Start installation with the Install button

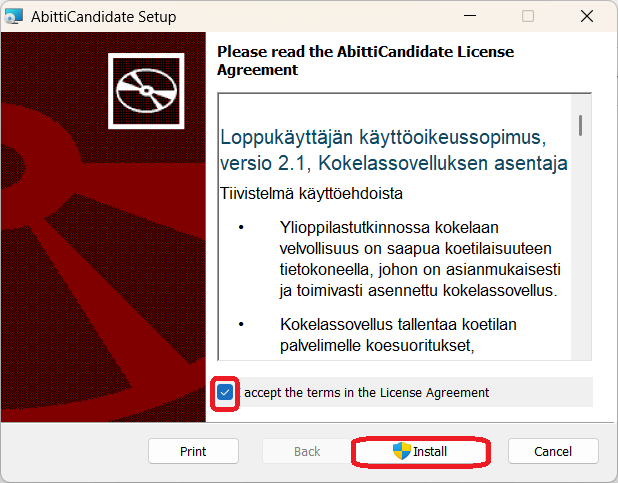[421, 451]
